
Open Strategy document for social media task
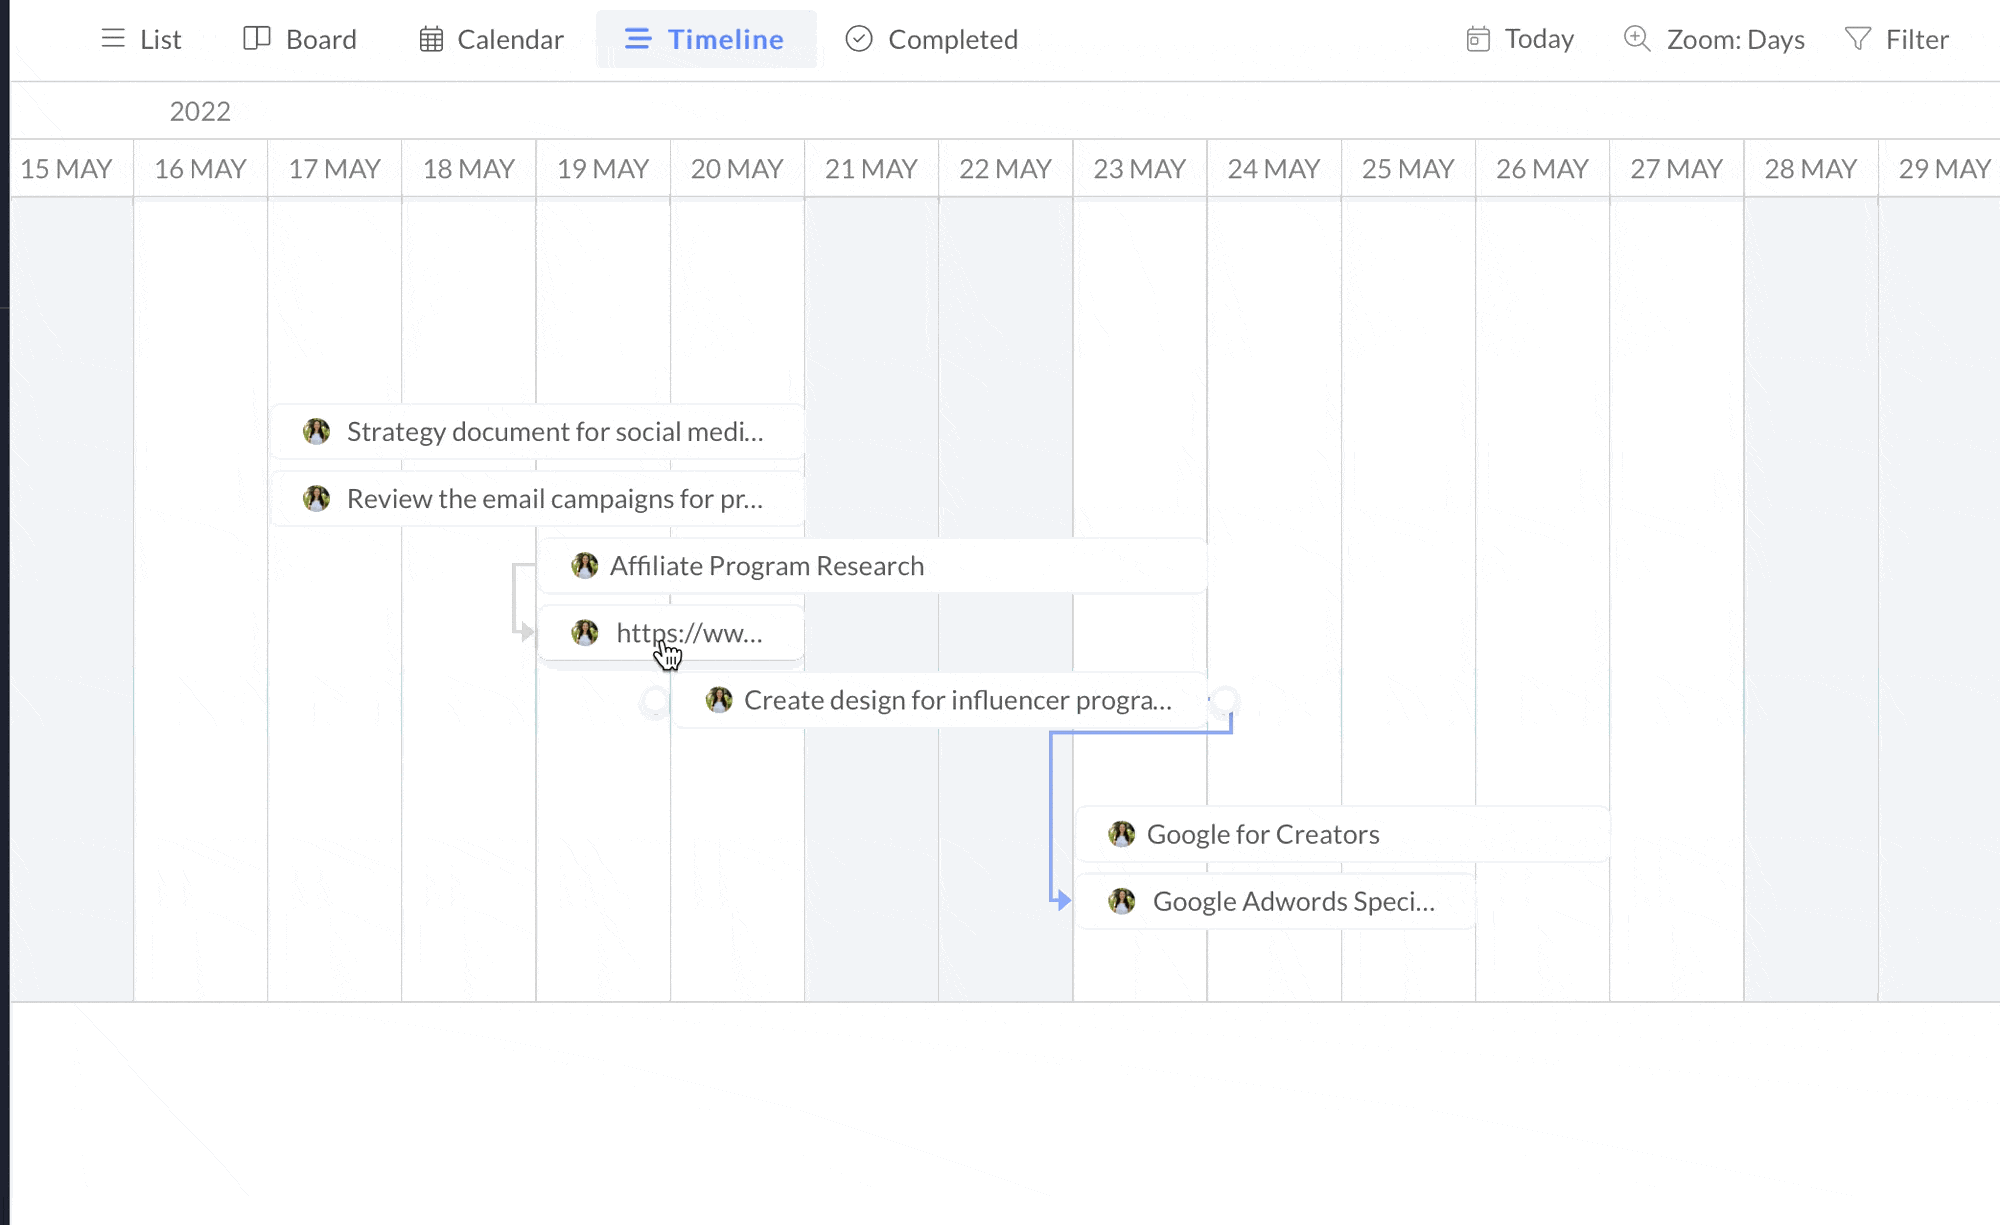[554, 432]
